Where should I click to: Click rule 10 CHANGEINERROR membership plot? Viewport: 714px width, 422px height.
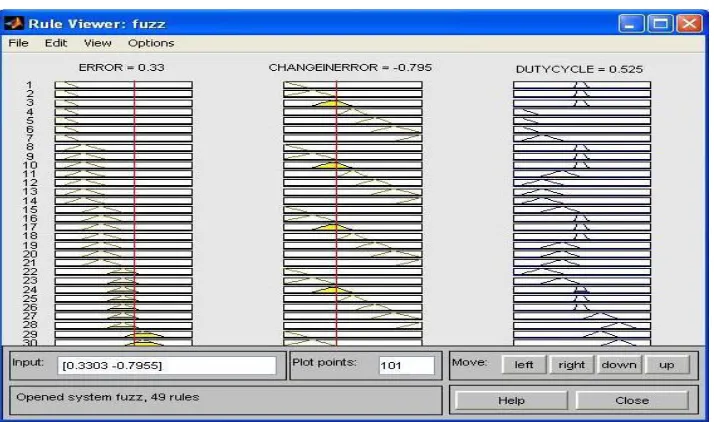352,165
